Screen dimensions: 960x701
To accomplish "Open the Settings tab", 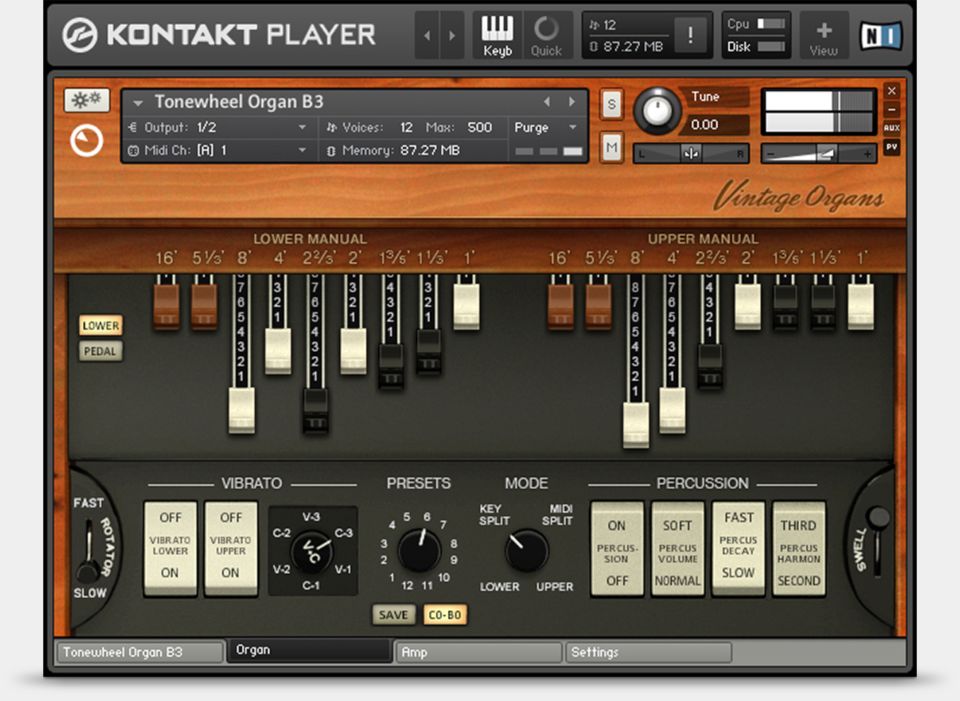I will (x=648, y=652).
